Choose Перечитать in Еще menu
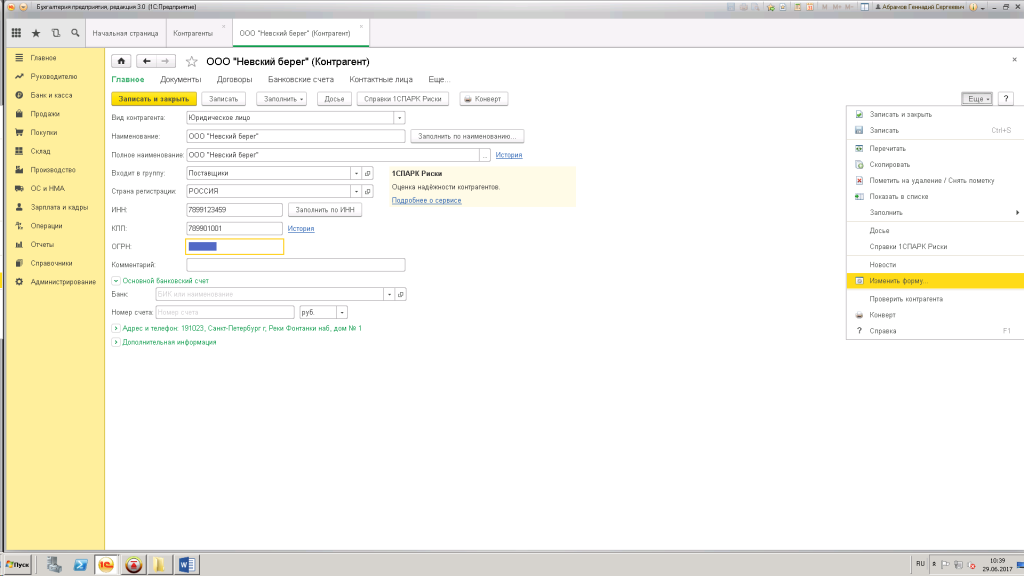This screenshot has width=1024, height=576. click(x=935, y=148)
